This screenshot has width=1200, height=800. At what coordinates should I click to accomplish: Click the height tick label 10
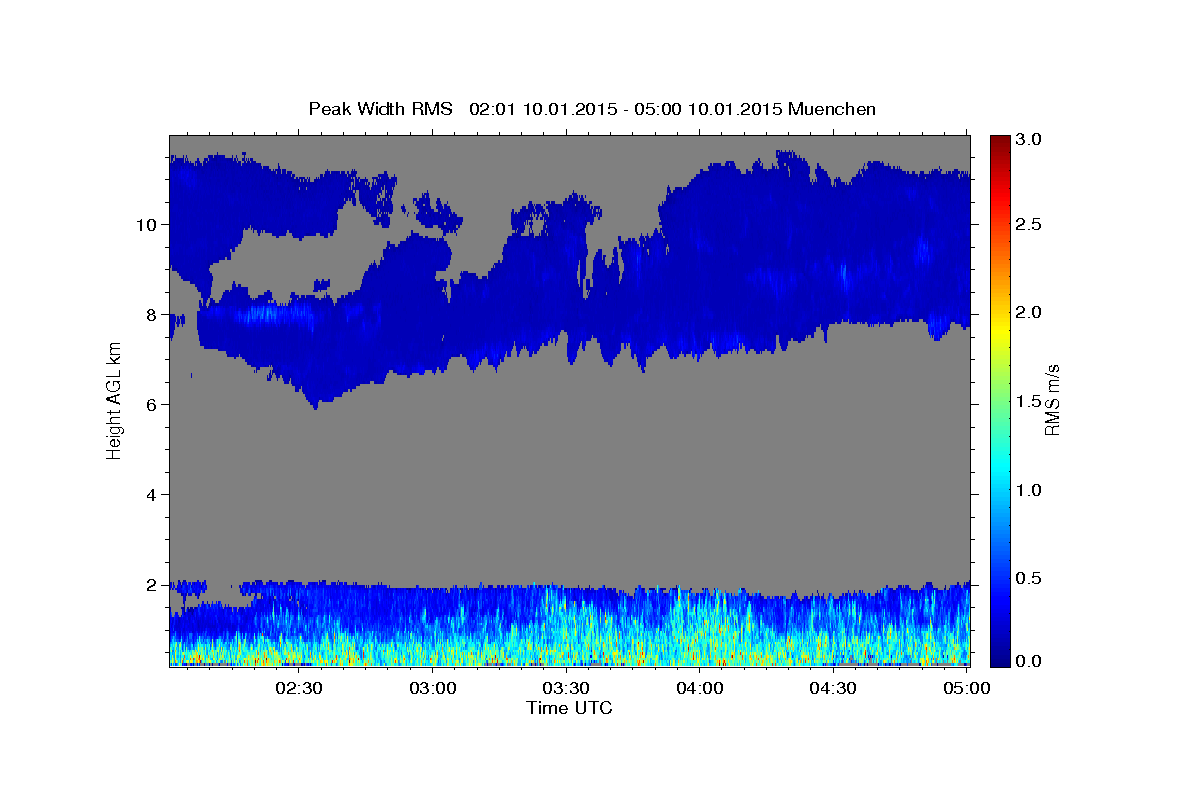click(147, 224)
